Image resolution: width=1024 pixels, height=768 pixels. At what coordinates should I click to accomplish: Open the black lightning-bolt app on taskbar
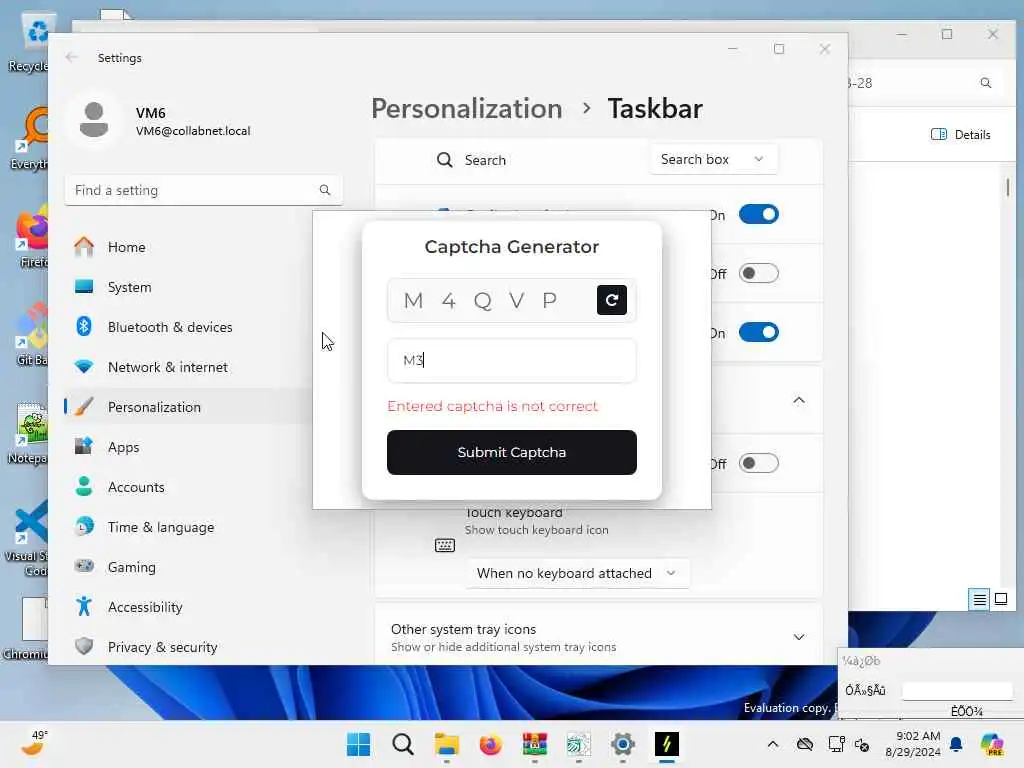[667, 744]
